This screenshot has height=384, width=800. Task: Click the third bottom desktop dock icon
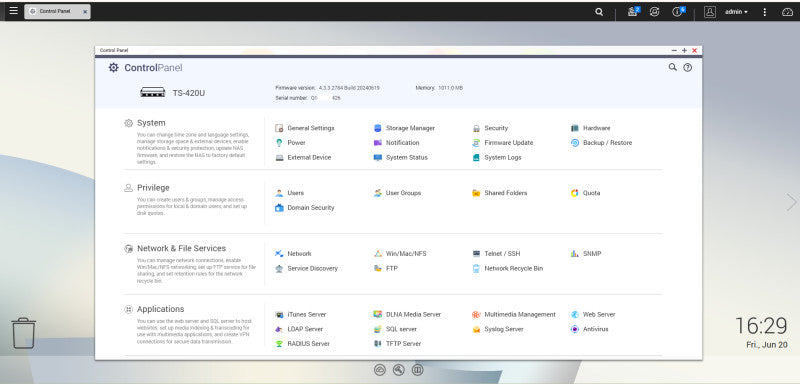click(x=417, y=370)
